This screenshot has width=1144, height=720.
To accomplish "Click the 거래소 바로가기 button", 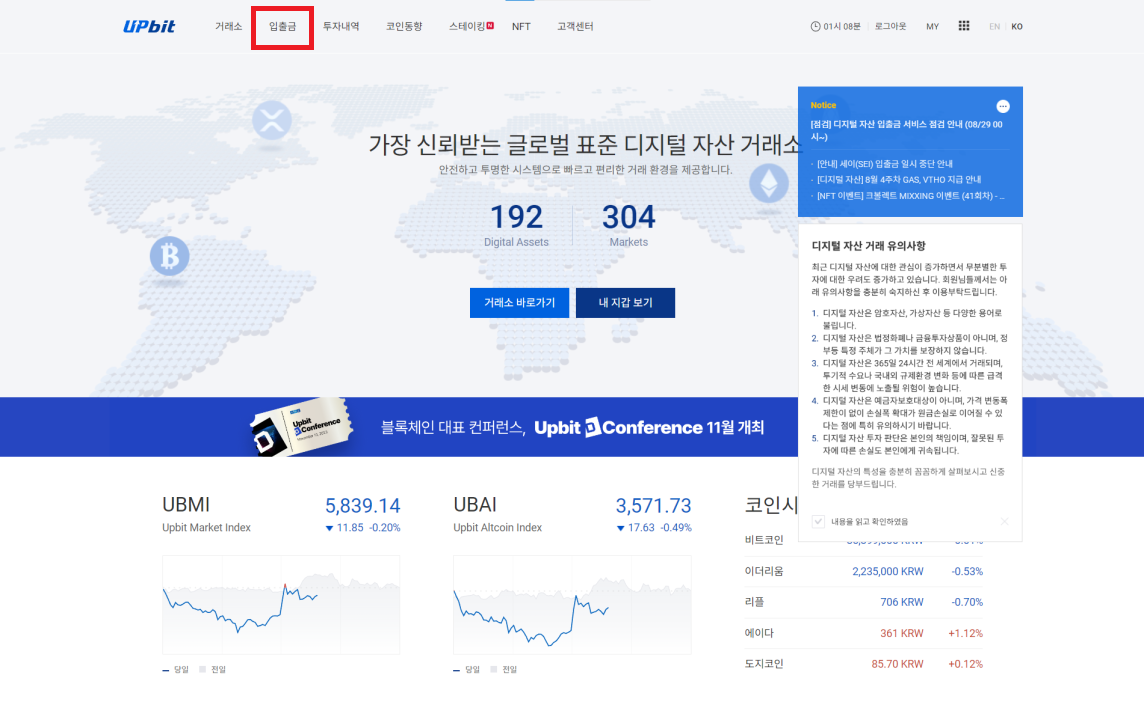I will point(519,303).
